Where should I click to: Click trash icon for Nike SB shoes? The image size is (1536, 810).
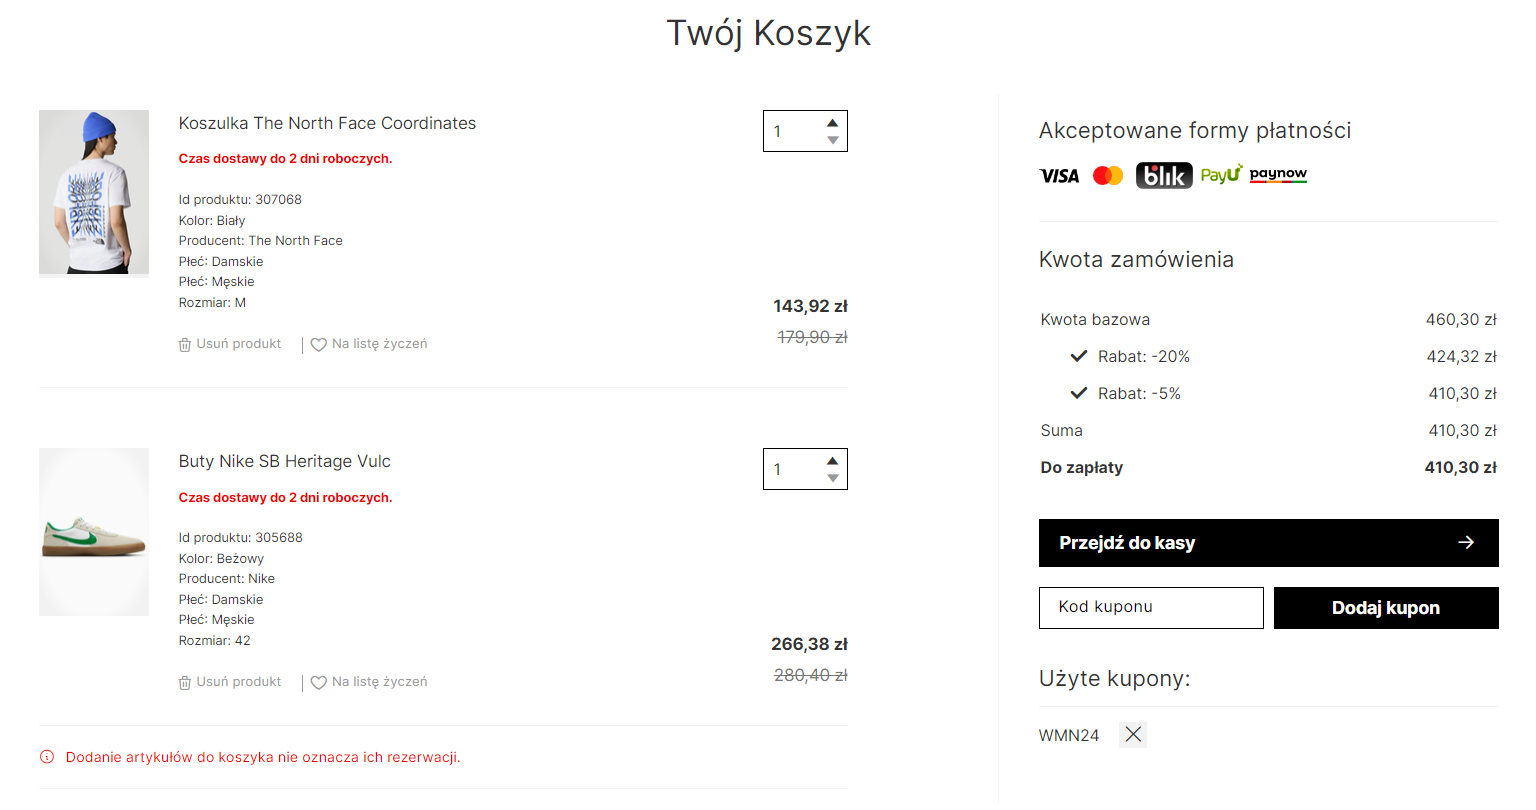click(185, 683)
